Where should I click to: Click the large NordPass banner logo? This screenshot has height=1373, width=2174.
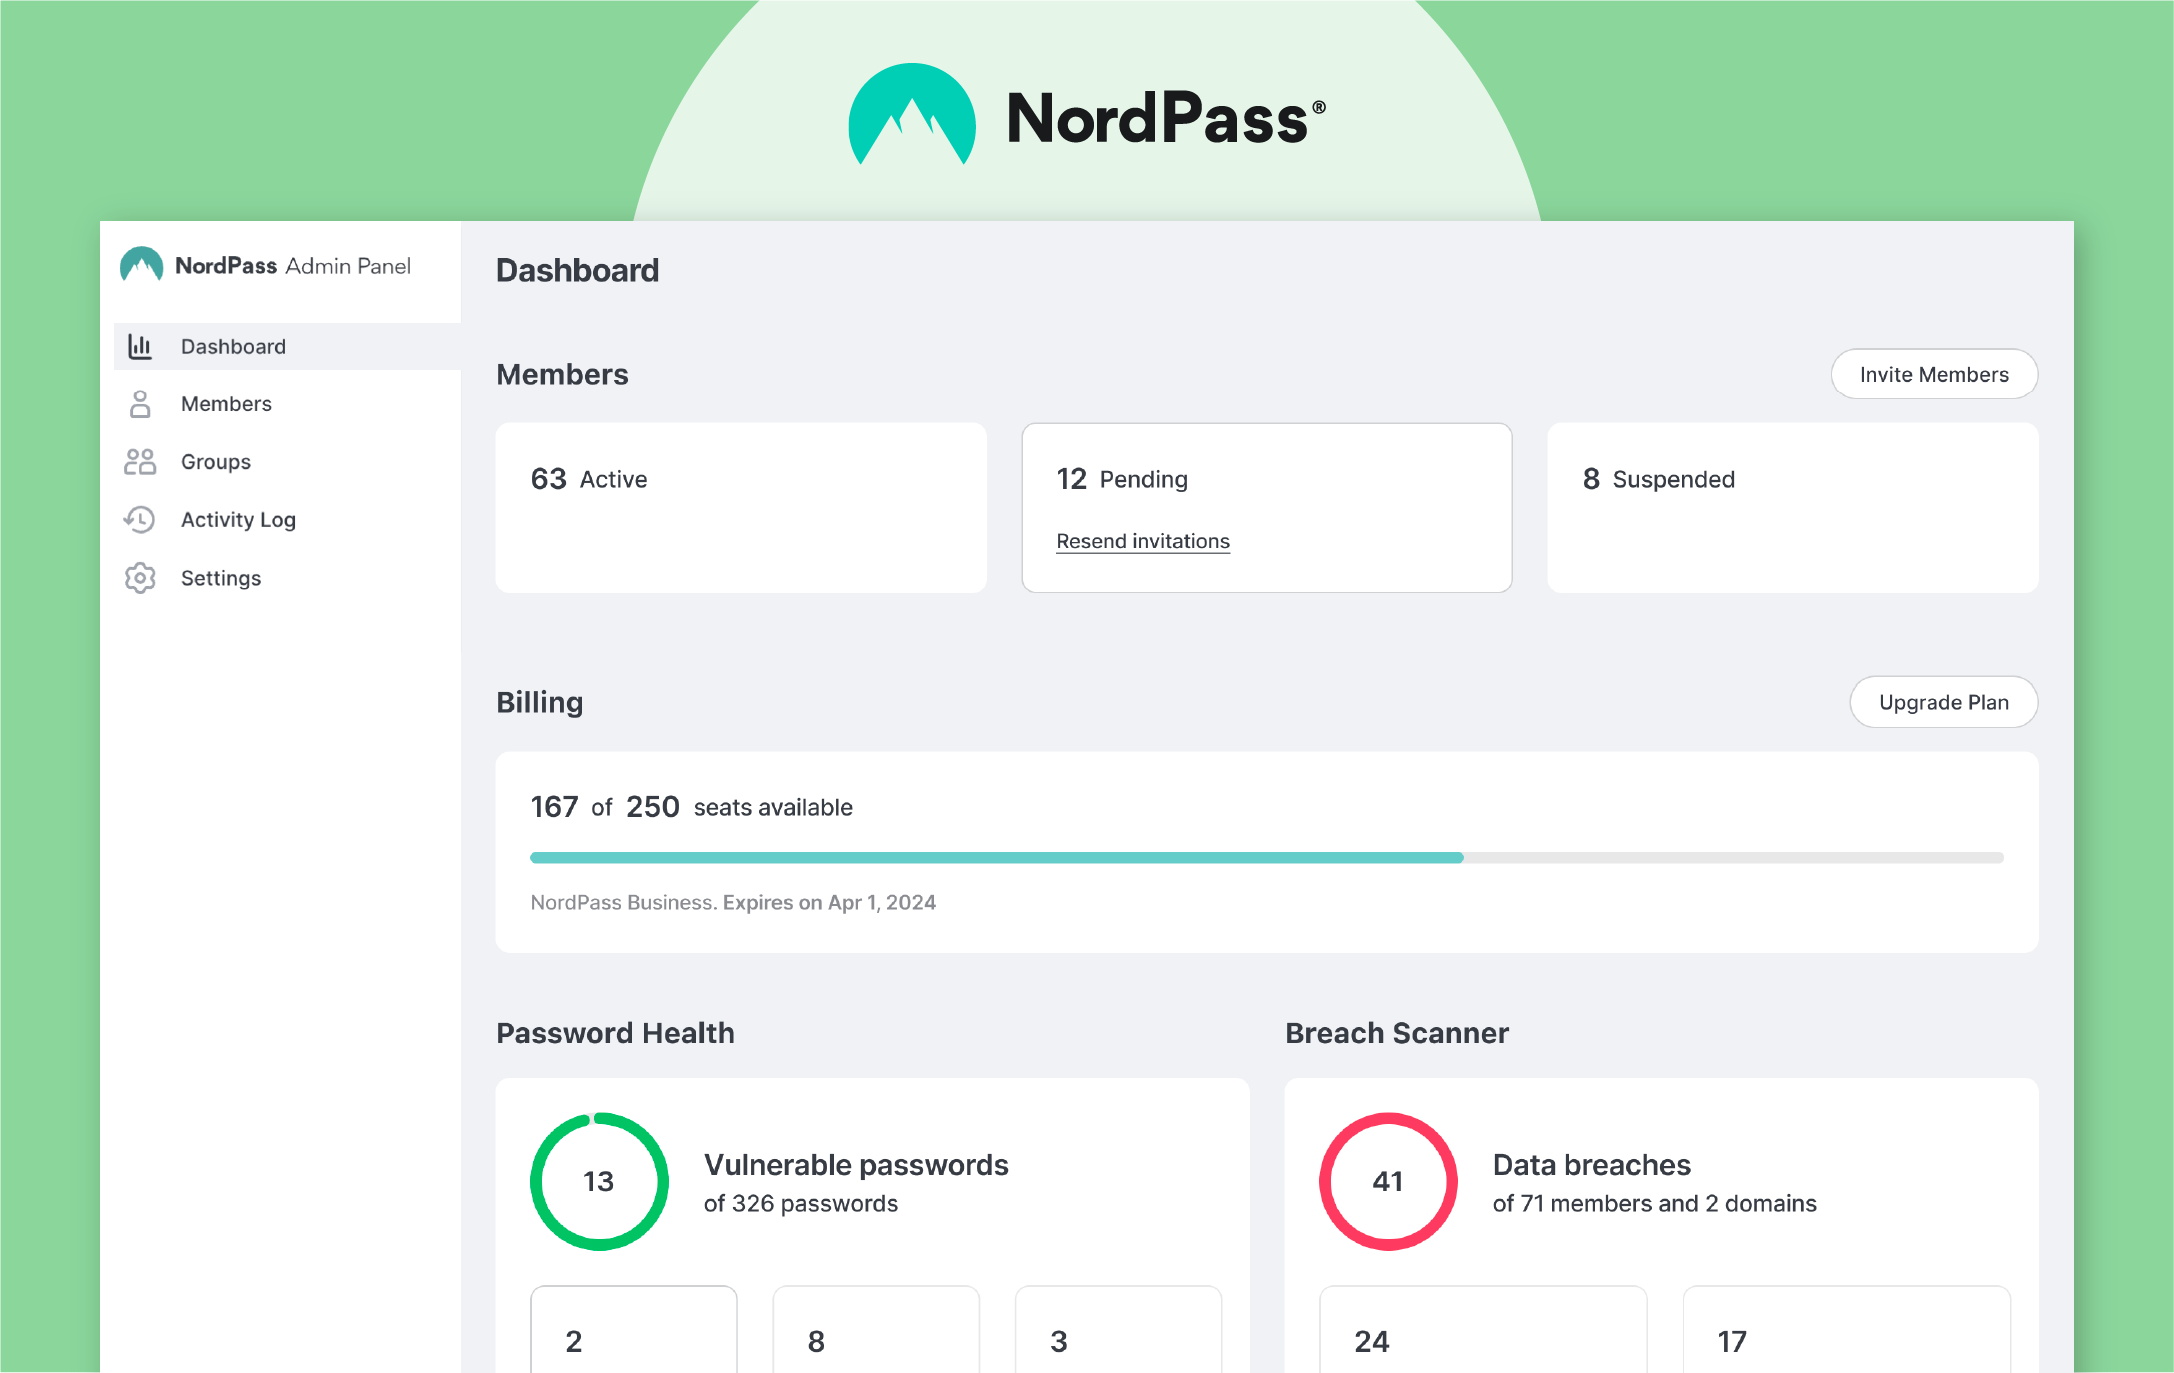point(1087,114)
